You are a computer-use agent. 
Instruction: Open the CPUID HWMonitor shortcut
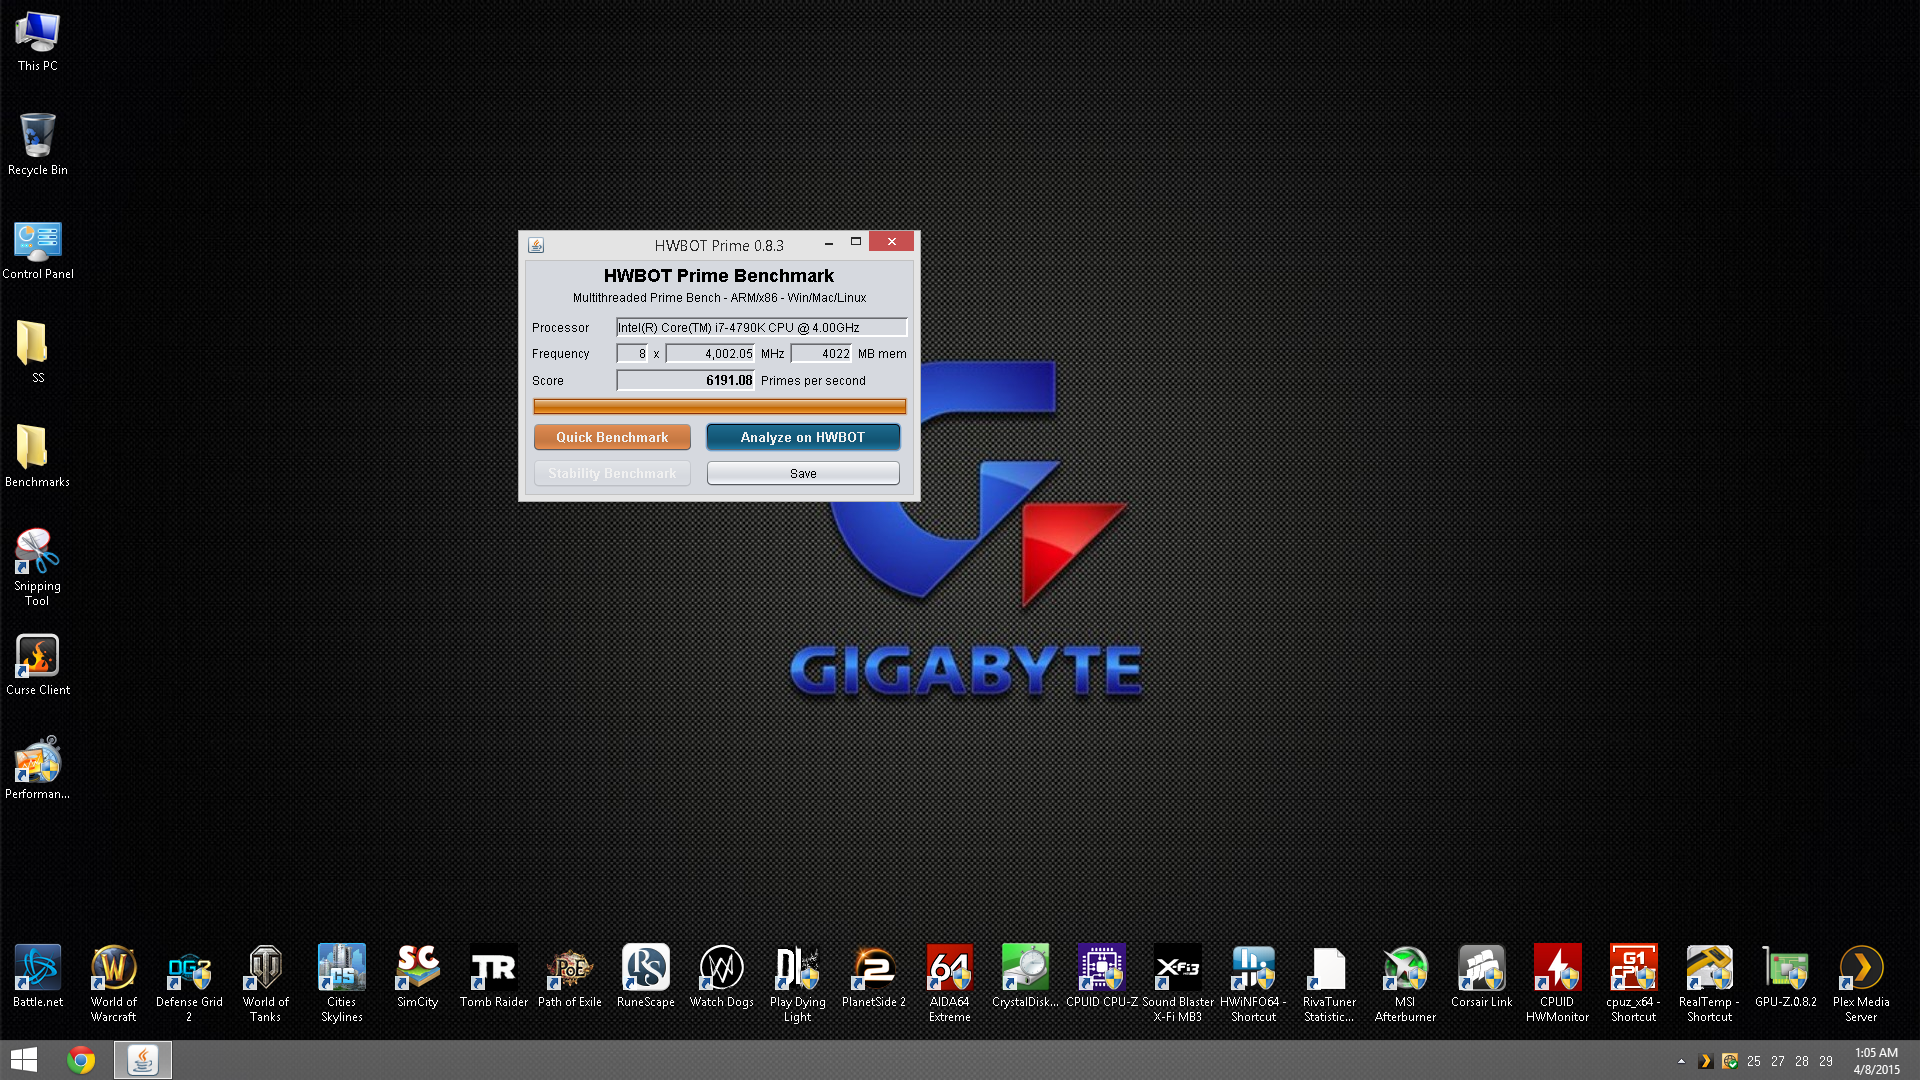[1558, 984]
